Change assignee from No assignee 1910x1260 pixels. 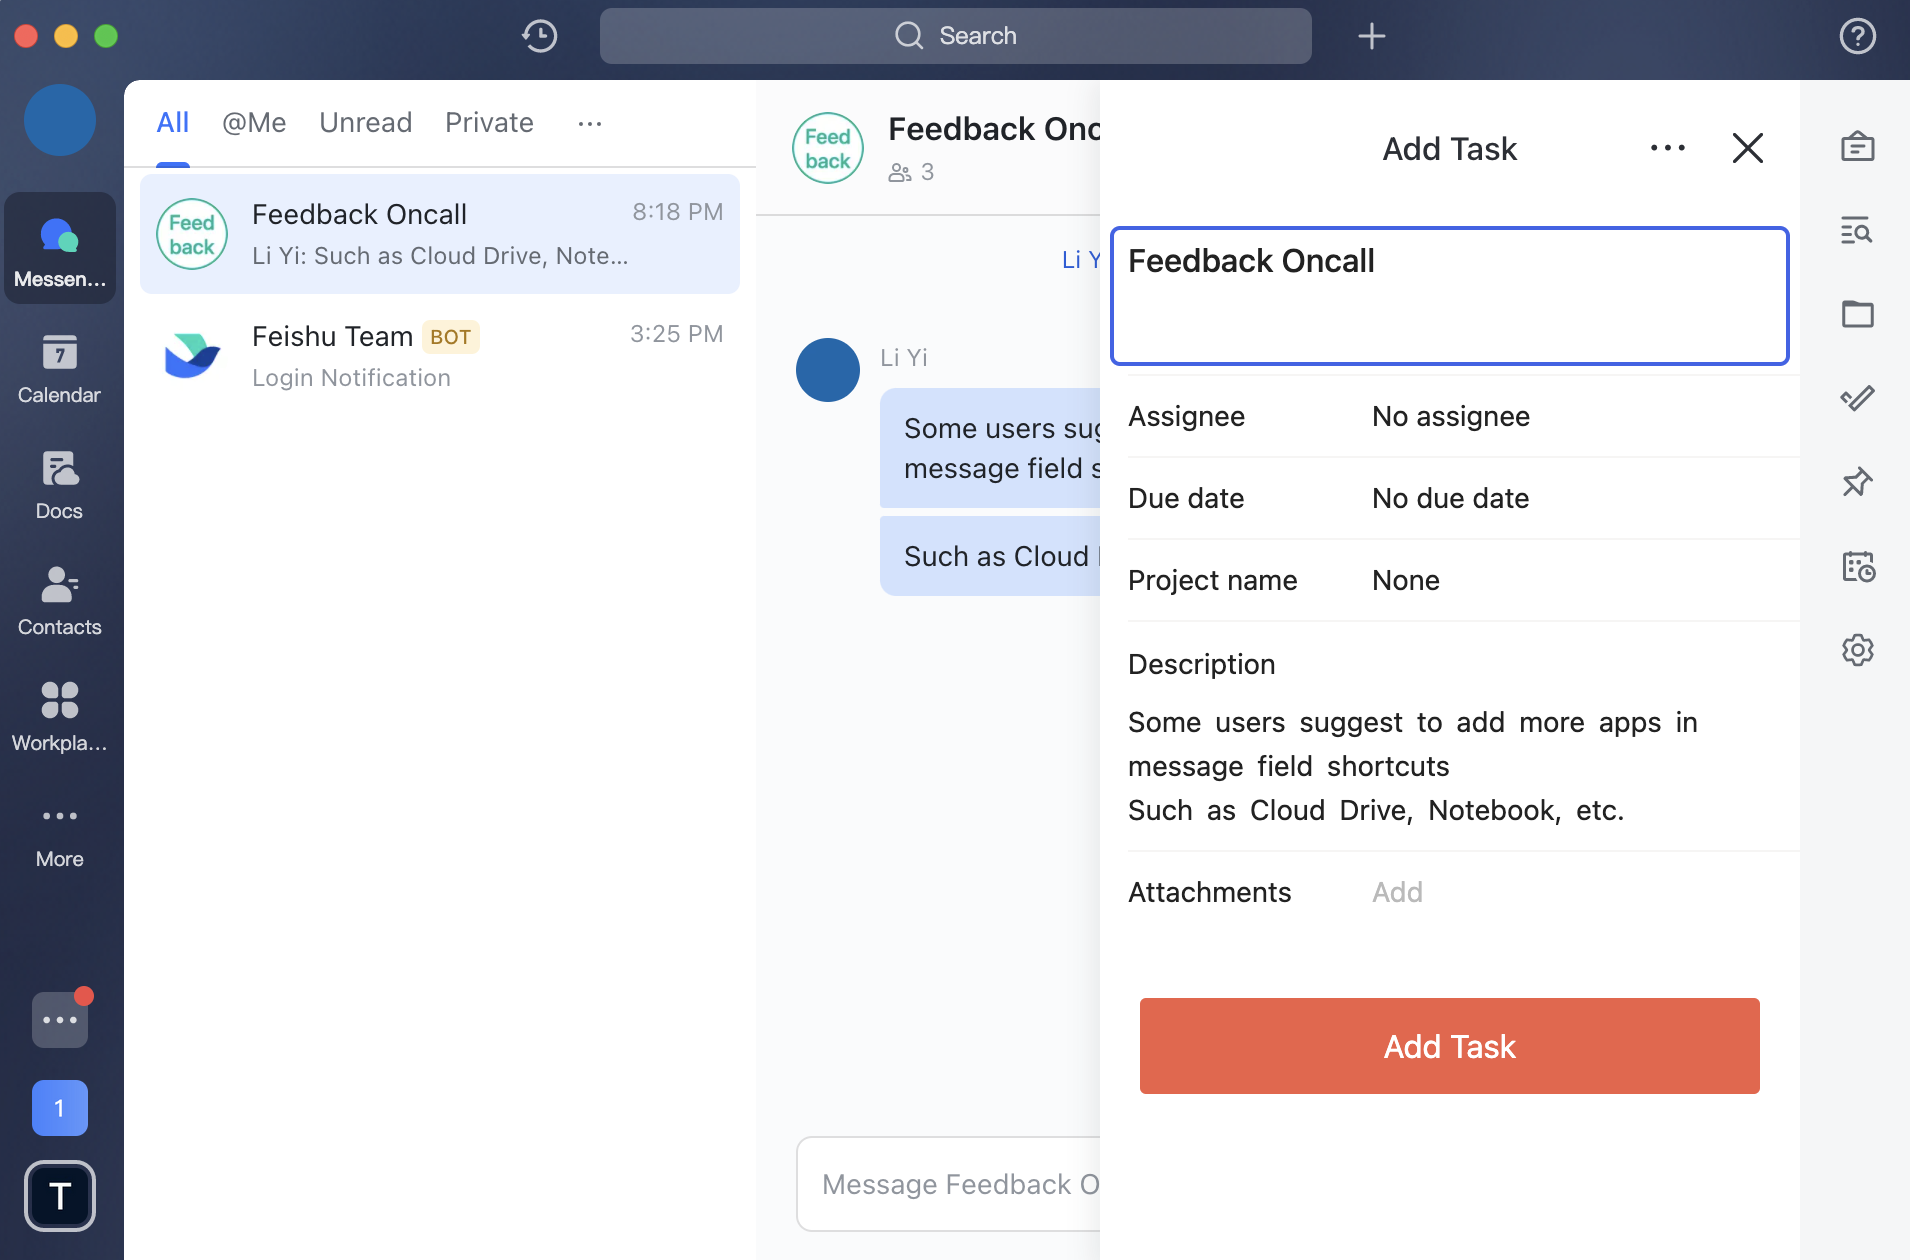tap(1451, 417)
